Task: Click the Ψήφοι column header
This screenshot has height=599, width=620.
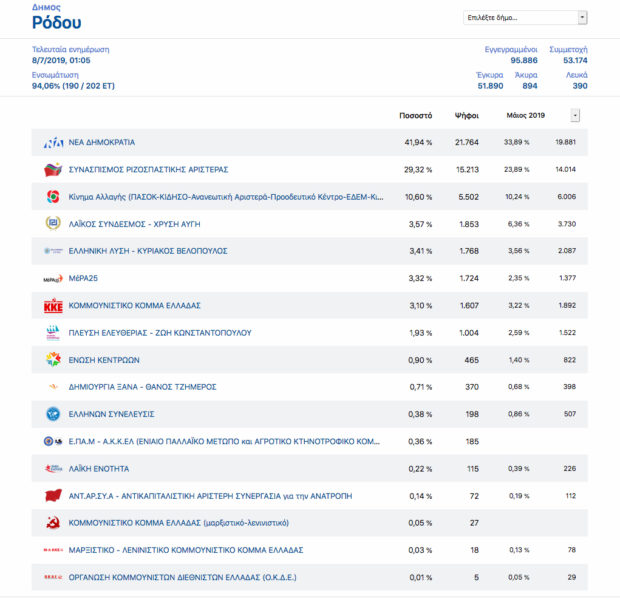Action: [x=467, y=115]
